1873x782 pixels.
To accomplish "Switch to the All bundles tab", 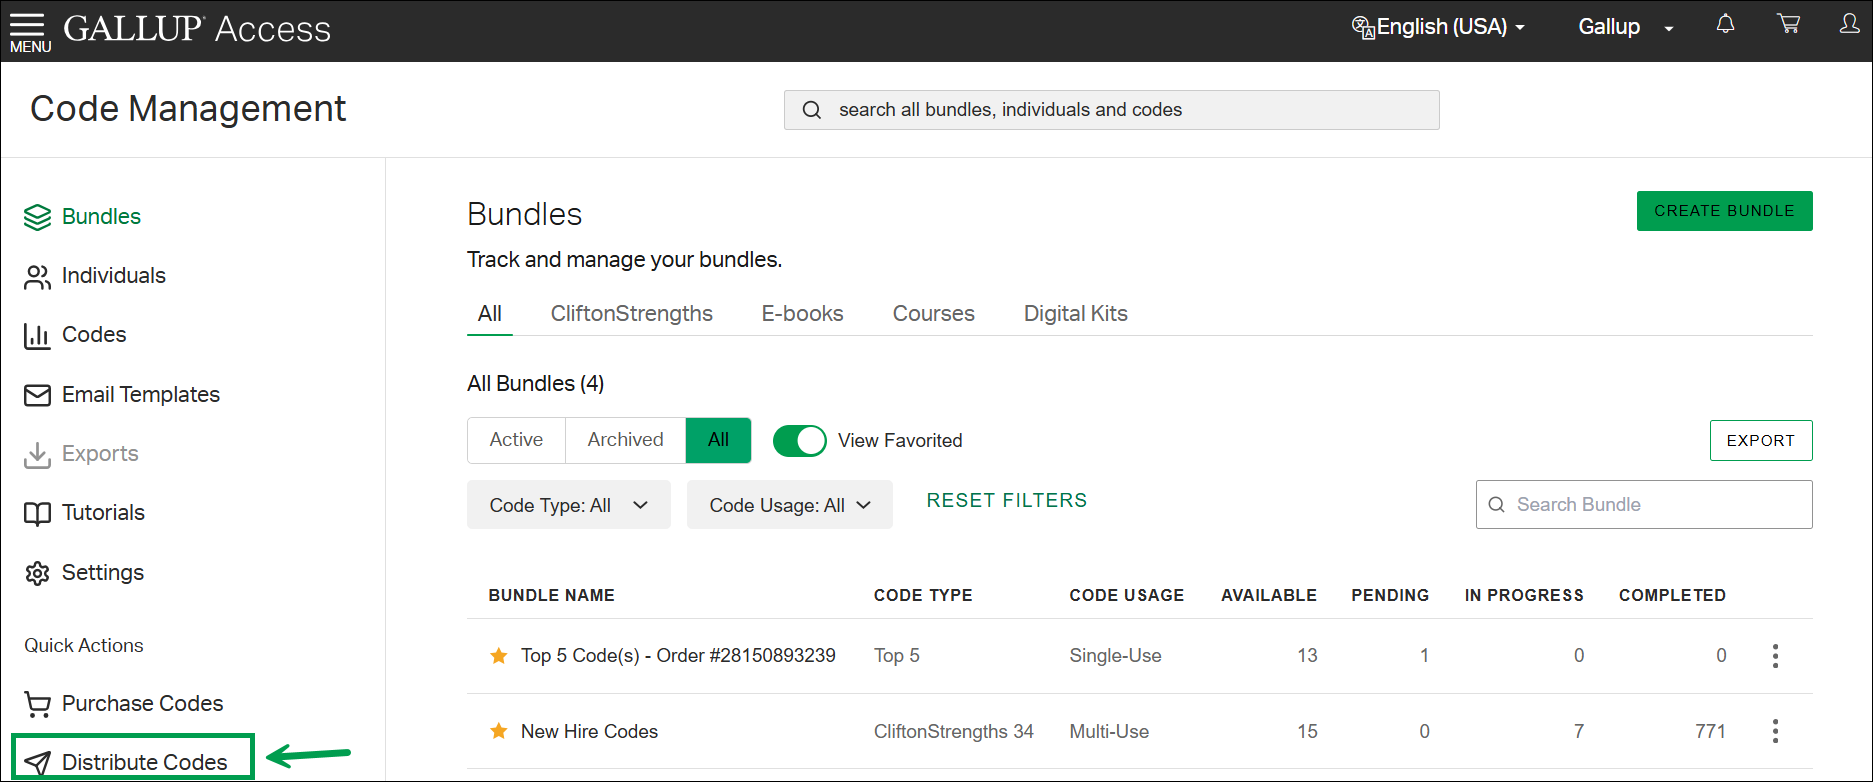I will click(x=490, y=314).
